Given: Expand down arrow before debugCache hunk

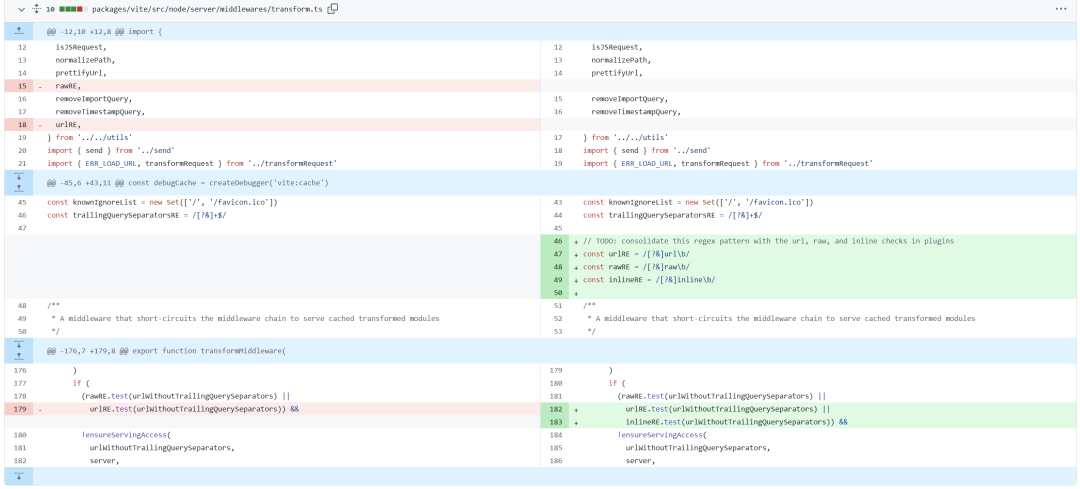Looking at the screenshot, I should coord(18,177).
